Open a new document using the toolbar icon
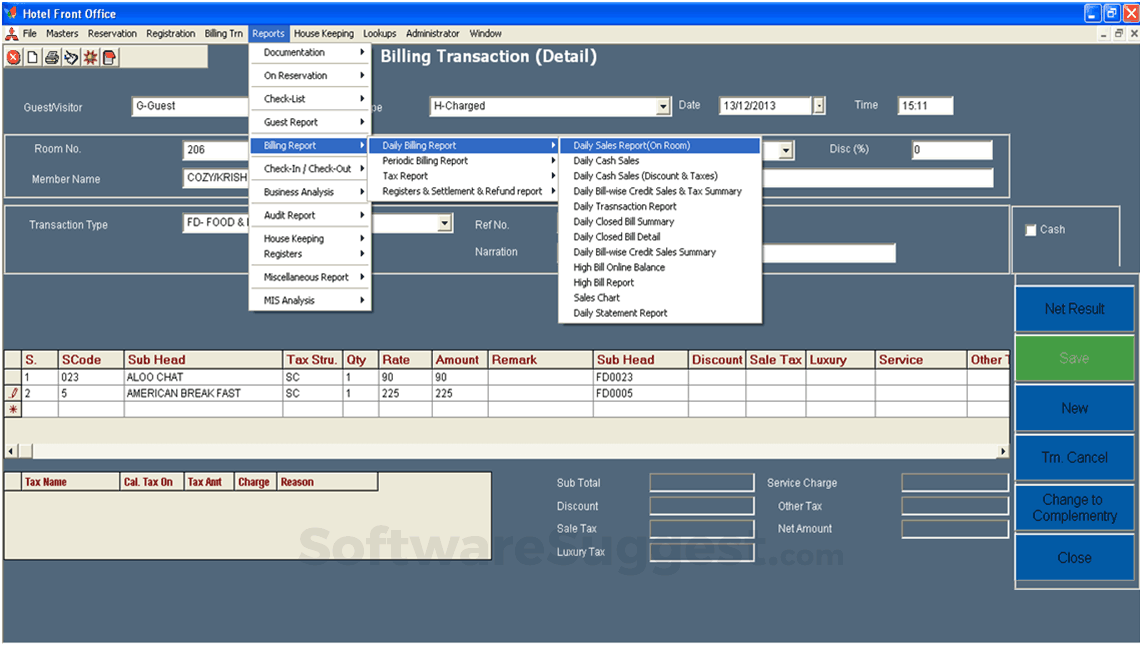1141x645 pixels. click(31, 57)
